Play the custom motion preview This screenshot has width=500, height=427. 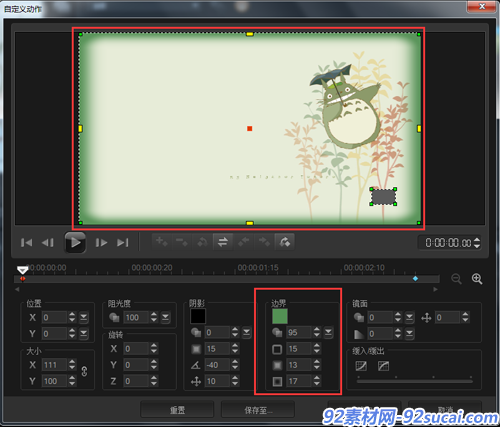(75, 242)
